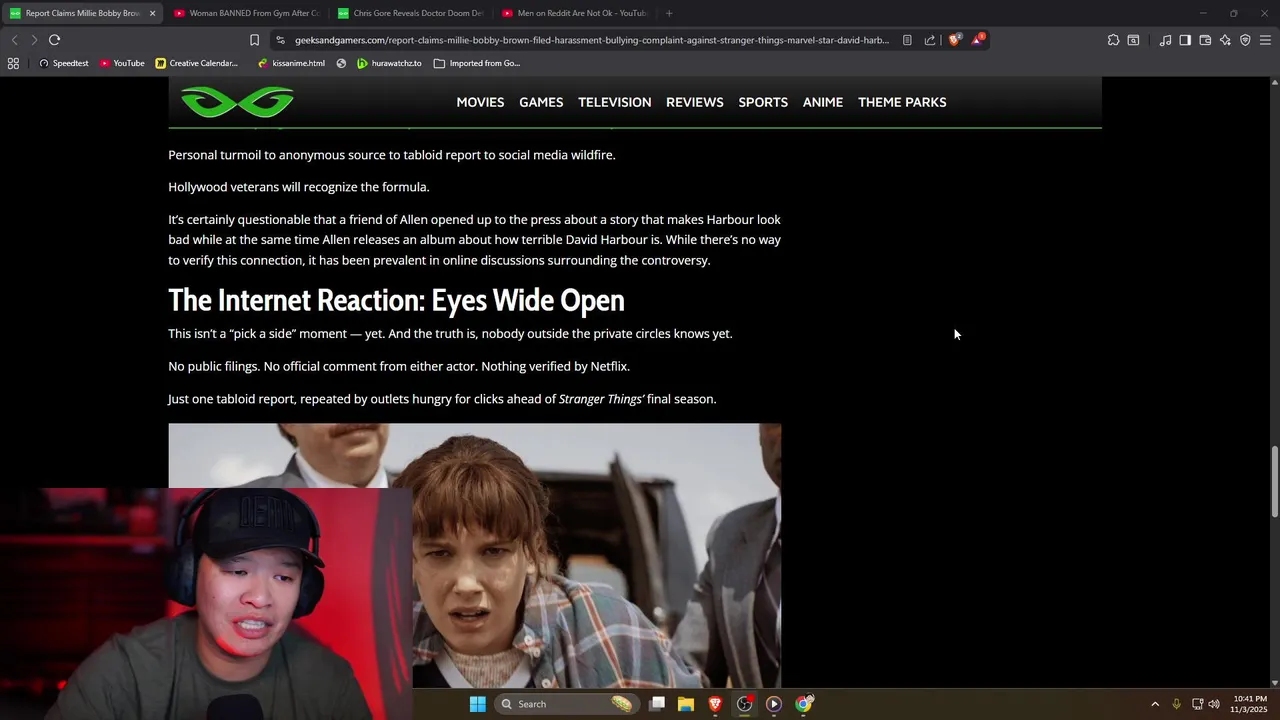Open the browser main hamburger menu
1280x720 pixels.
[x=1265, y=40]
